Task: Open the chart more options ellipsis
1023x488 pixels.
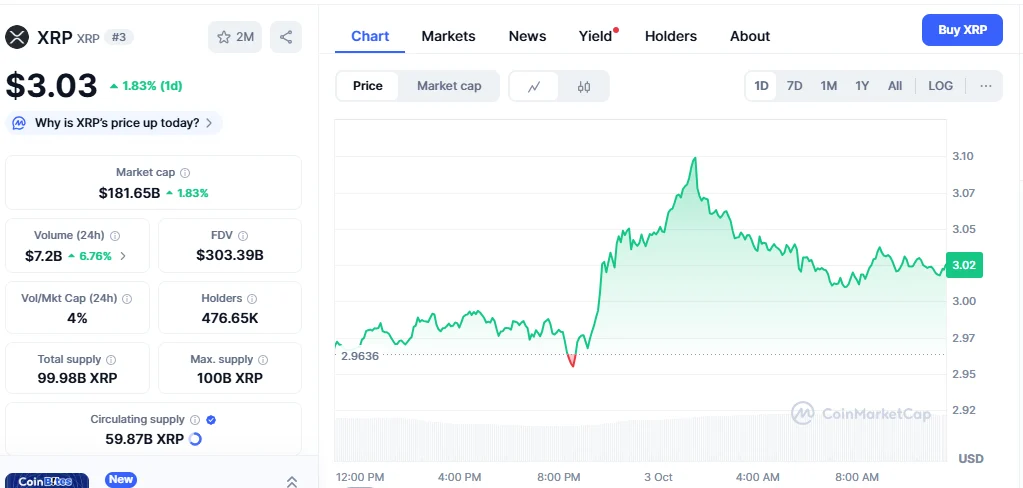Action: click(x=986, y=86)
